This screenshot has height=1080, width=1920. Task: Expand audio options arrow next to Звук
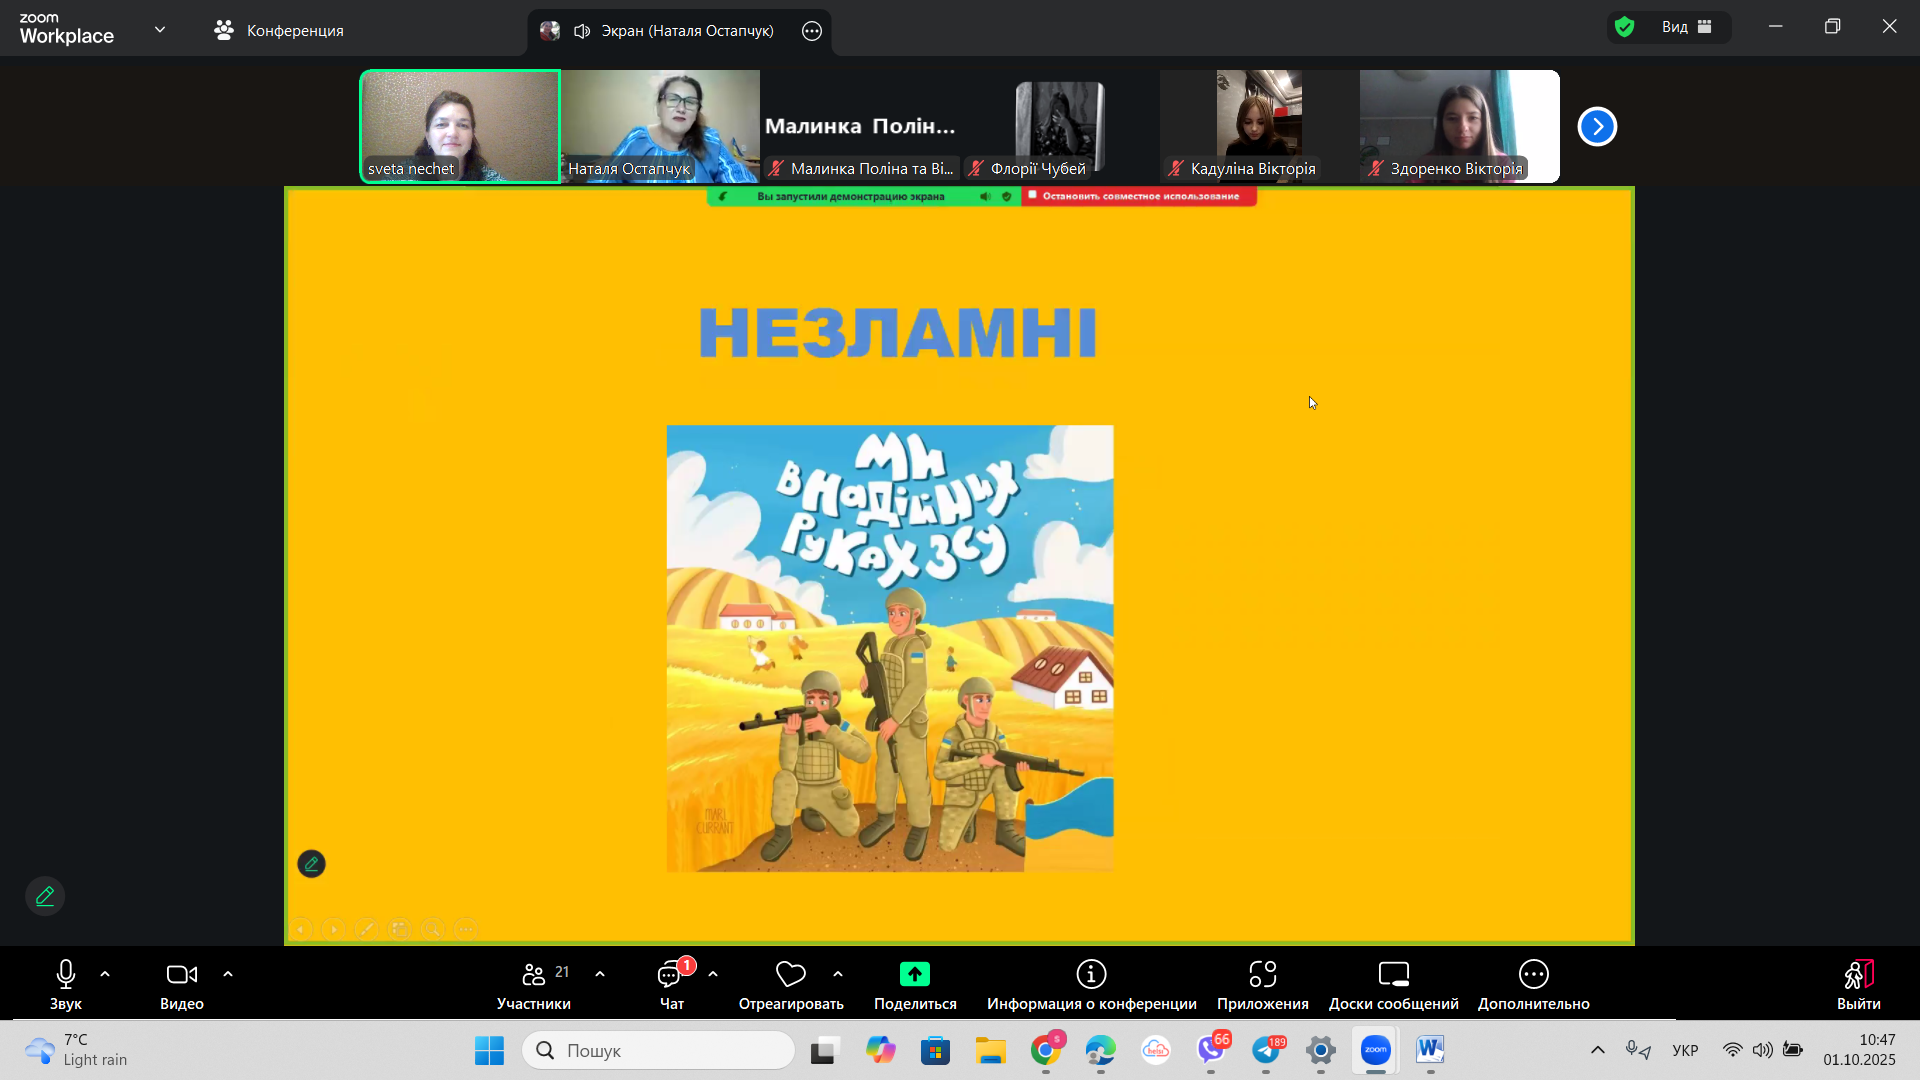tap(105, 974)
